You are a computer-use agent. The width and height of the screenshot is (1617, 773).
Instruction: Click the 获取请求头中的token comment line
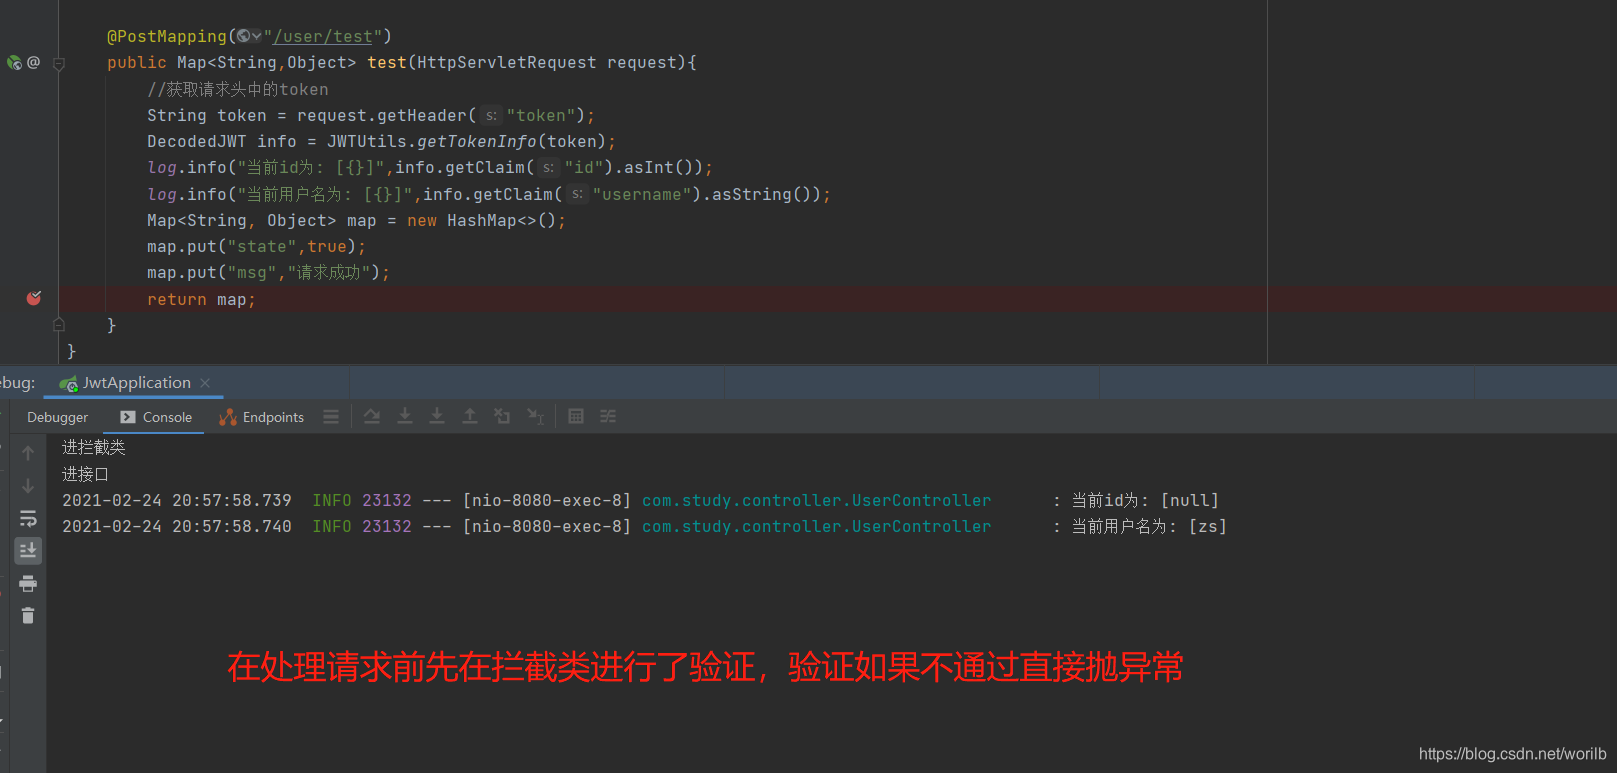coord(238,89)
